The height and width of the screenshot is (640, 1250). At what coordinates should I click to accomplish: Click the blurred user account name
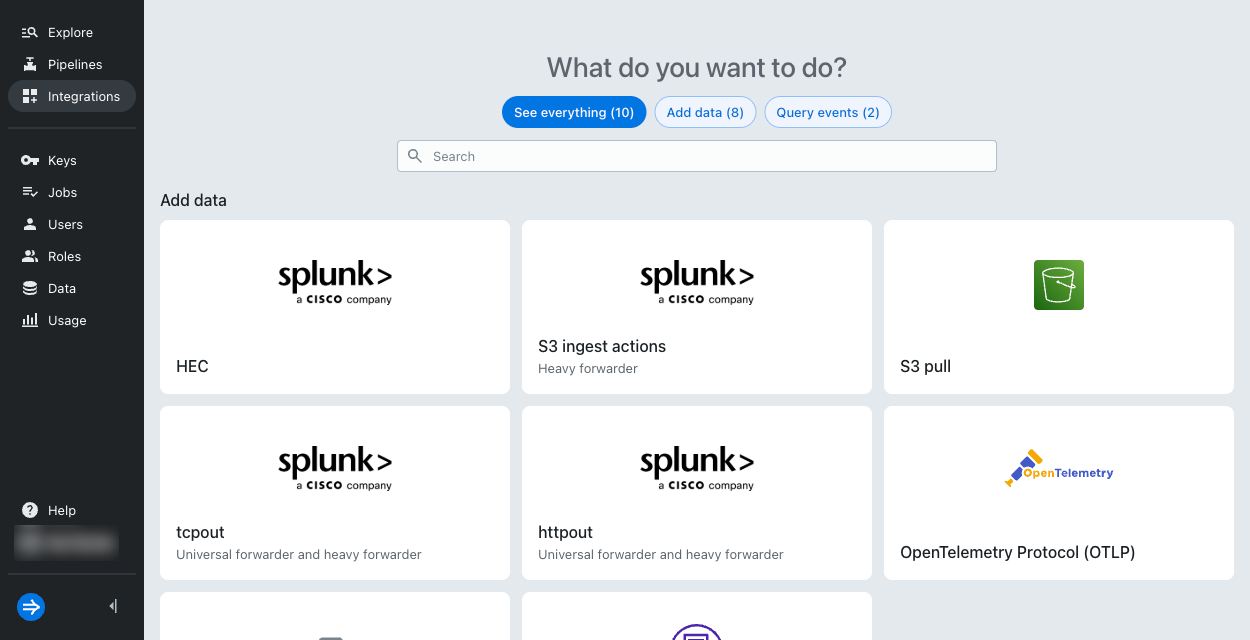tap(66, 543)
